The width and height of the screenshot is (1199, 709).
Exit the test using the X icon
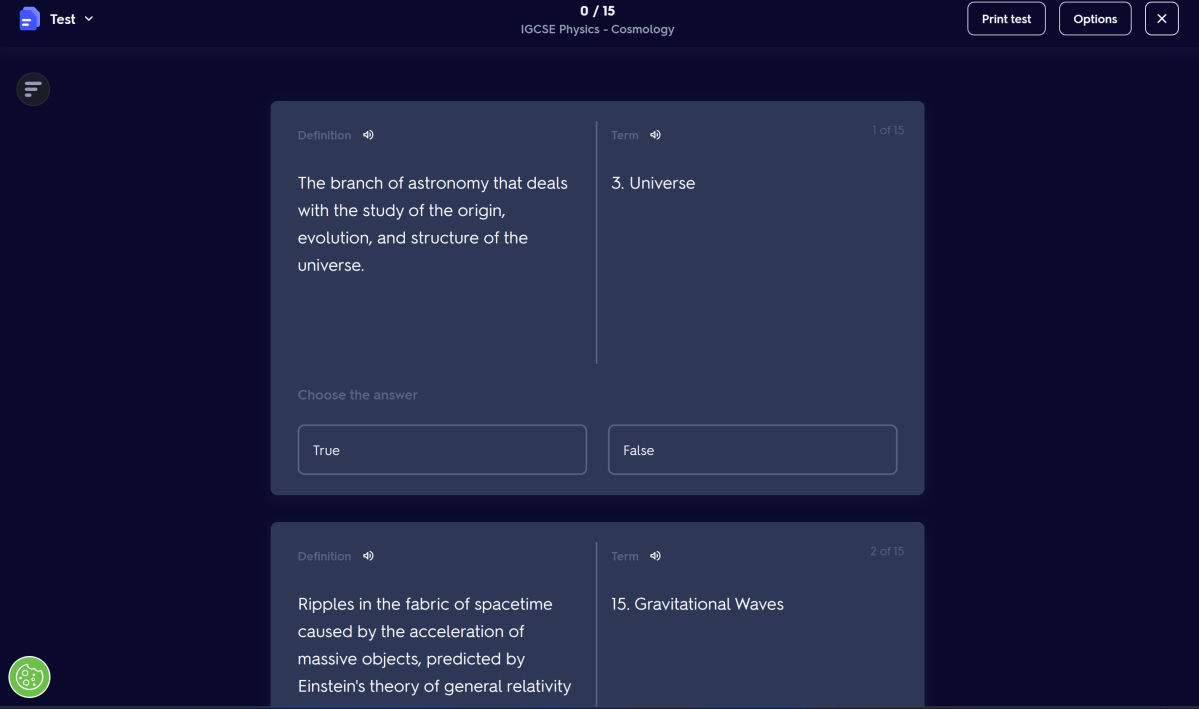(x=1161, y=18)
